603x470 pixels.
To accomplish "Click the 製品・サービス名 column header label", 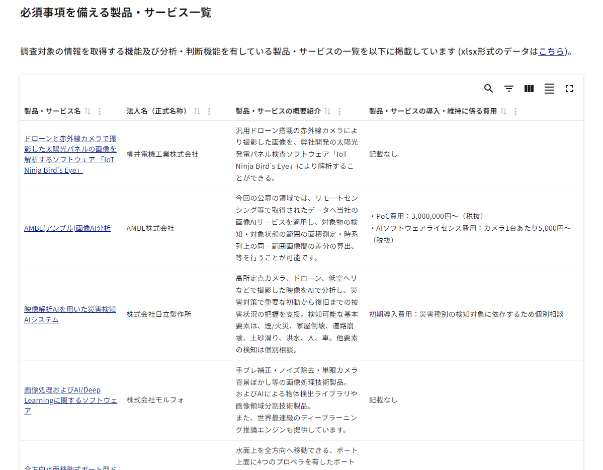I will [x=52, y=111].
